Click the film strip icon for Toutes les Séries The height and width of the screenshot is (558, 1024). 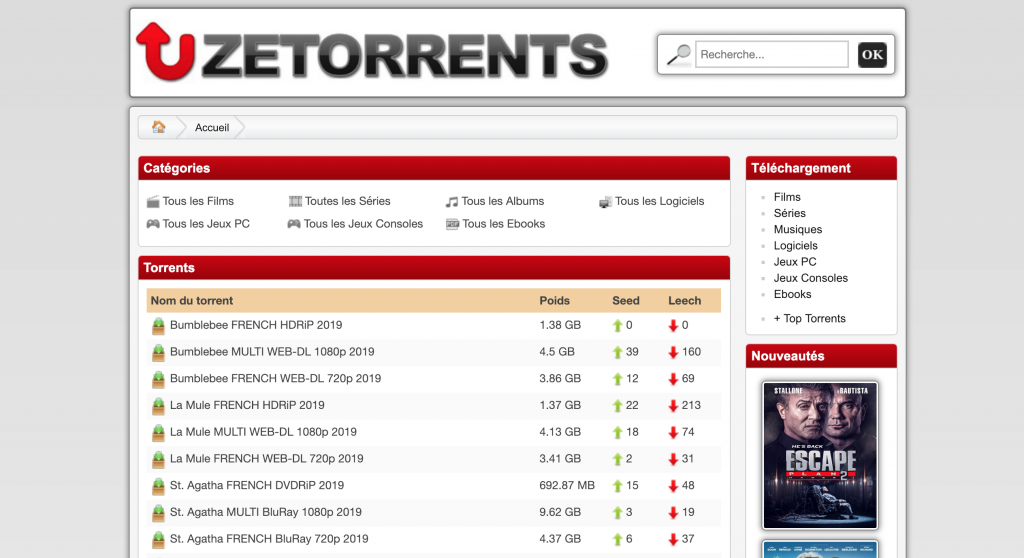pos(295,201)
